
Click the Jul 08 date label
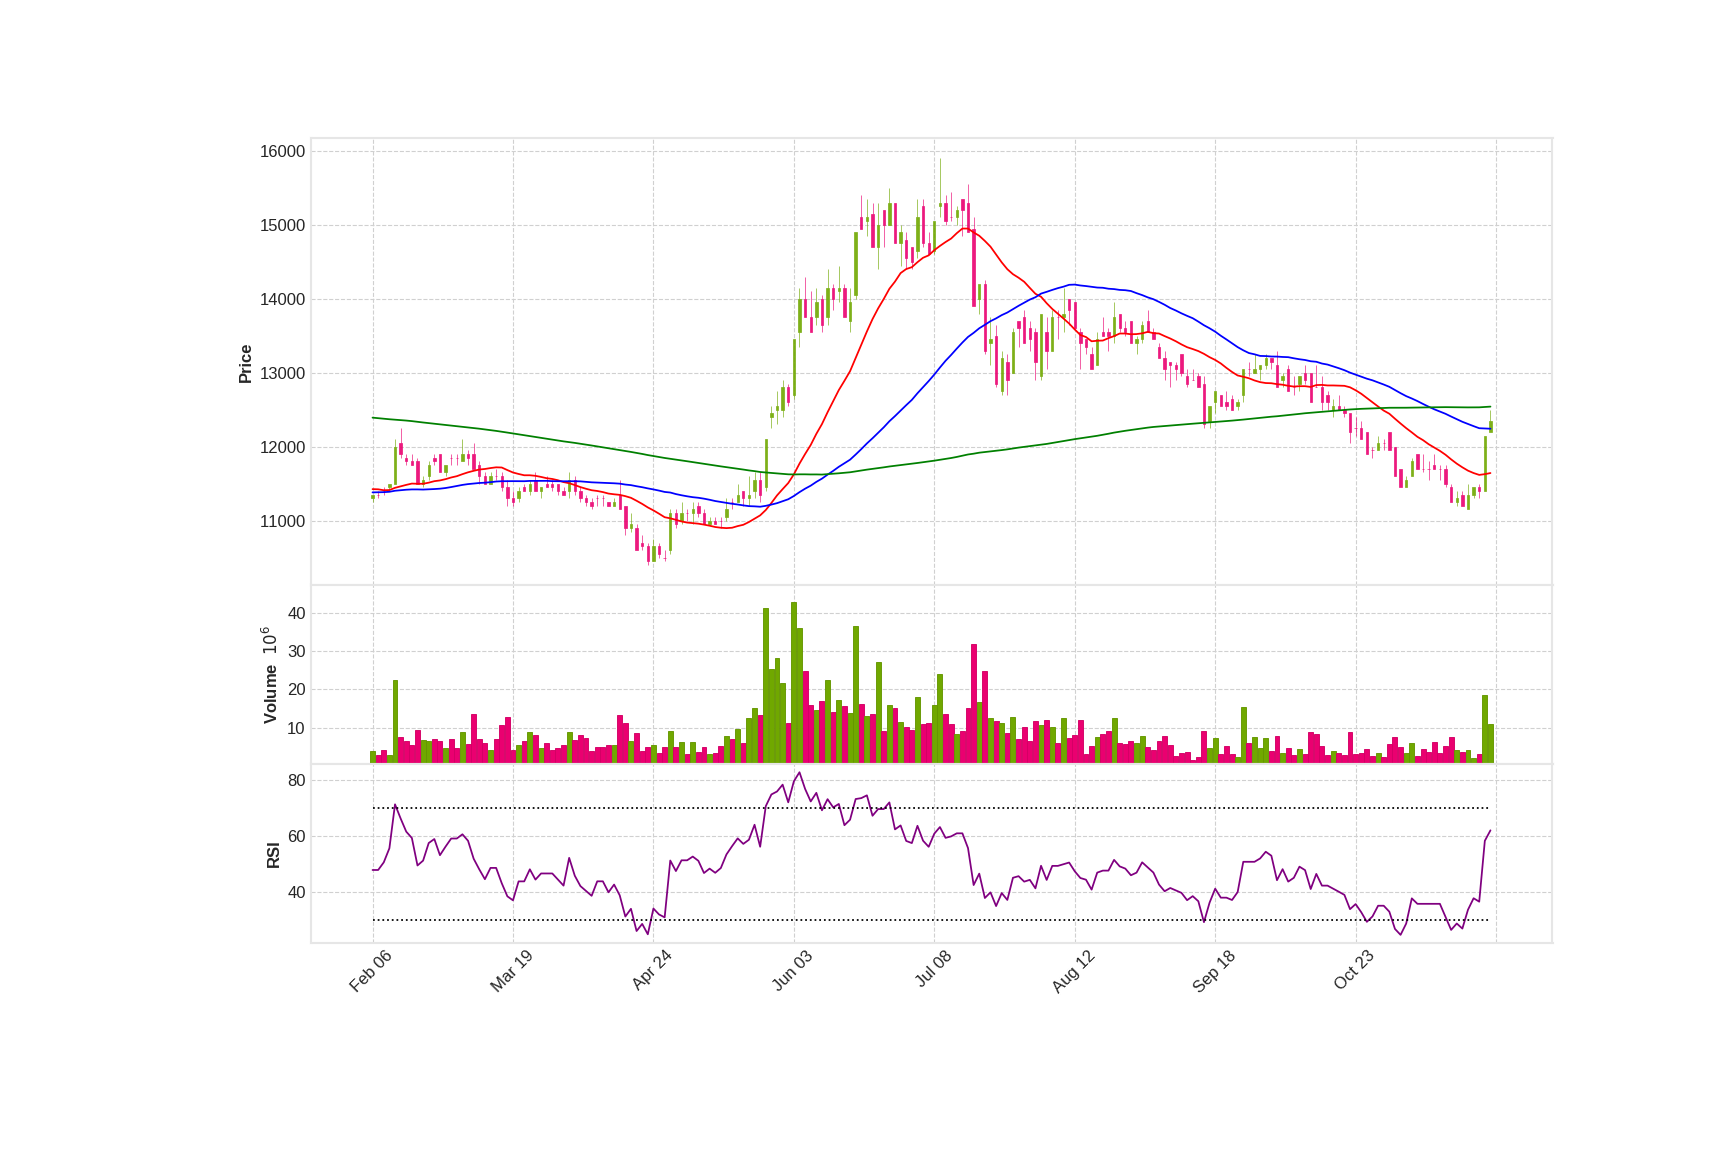click(x=933, y=970)
